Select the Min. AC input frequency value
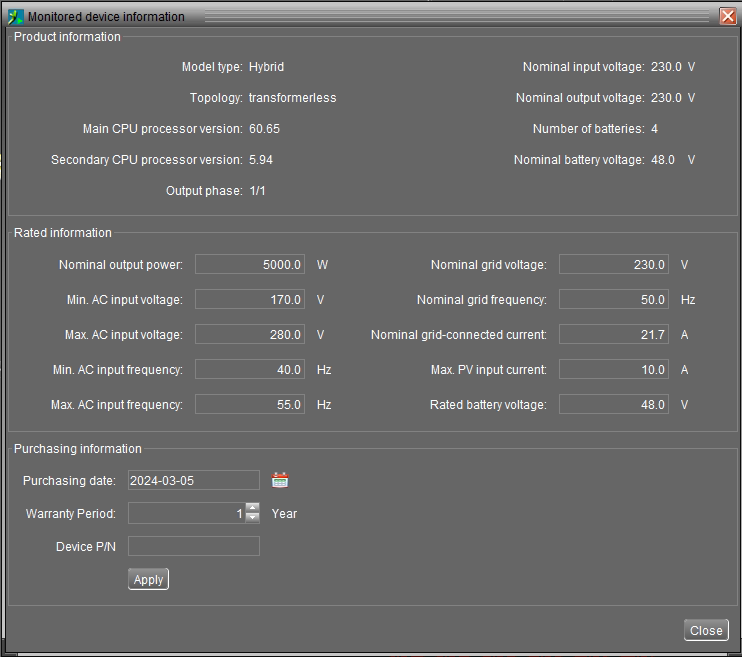The width and height of the screenshot is (742, 657). click(249, 369)
